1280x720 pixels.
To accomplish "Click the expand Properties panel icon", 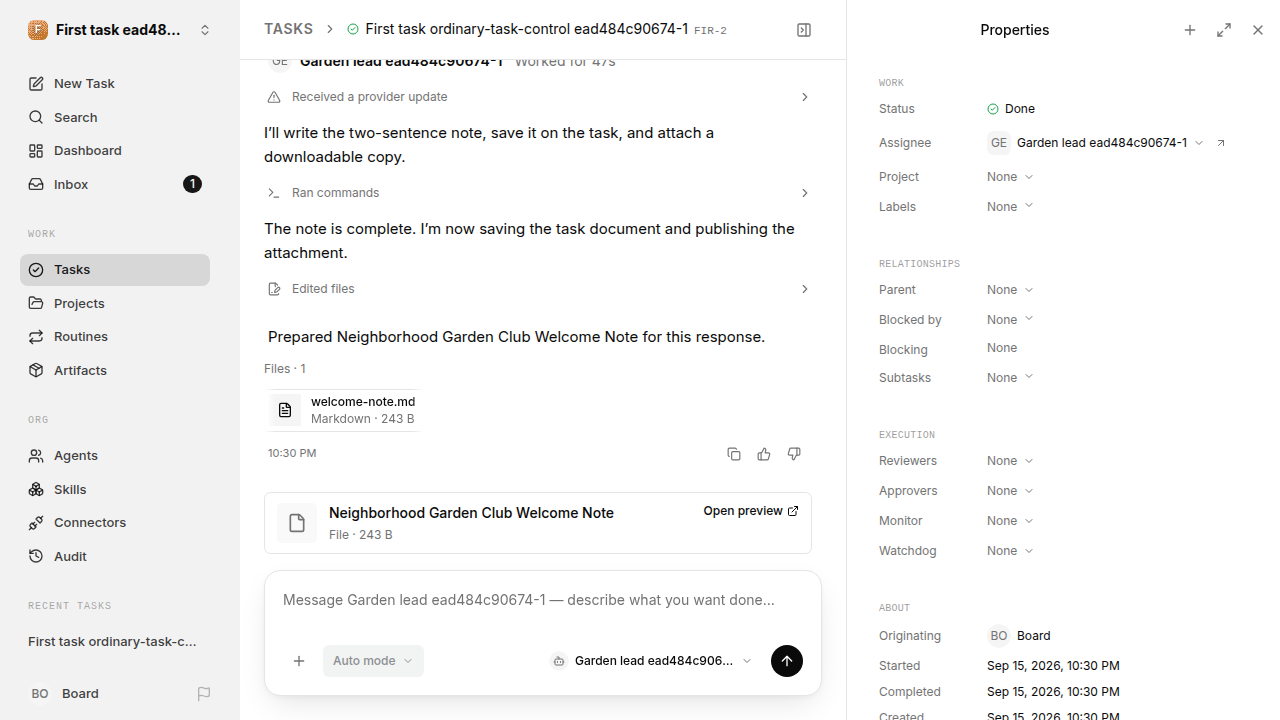I will tap(1224, 30).
